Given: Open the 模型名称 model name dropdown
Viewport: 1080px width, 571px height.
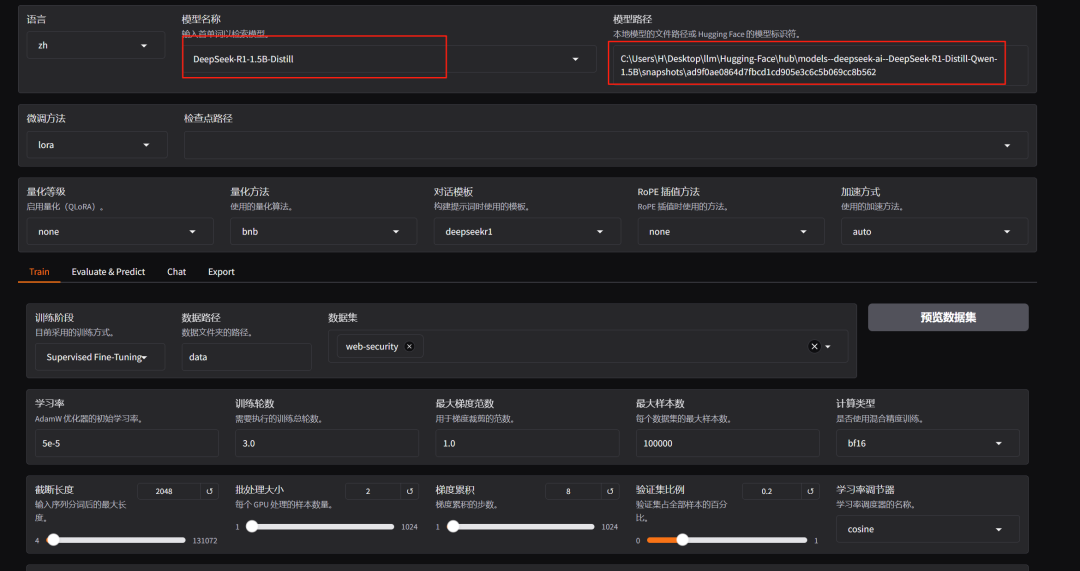Looking at the screenshot, I should [575, 59].
